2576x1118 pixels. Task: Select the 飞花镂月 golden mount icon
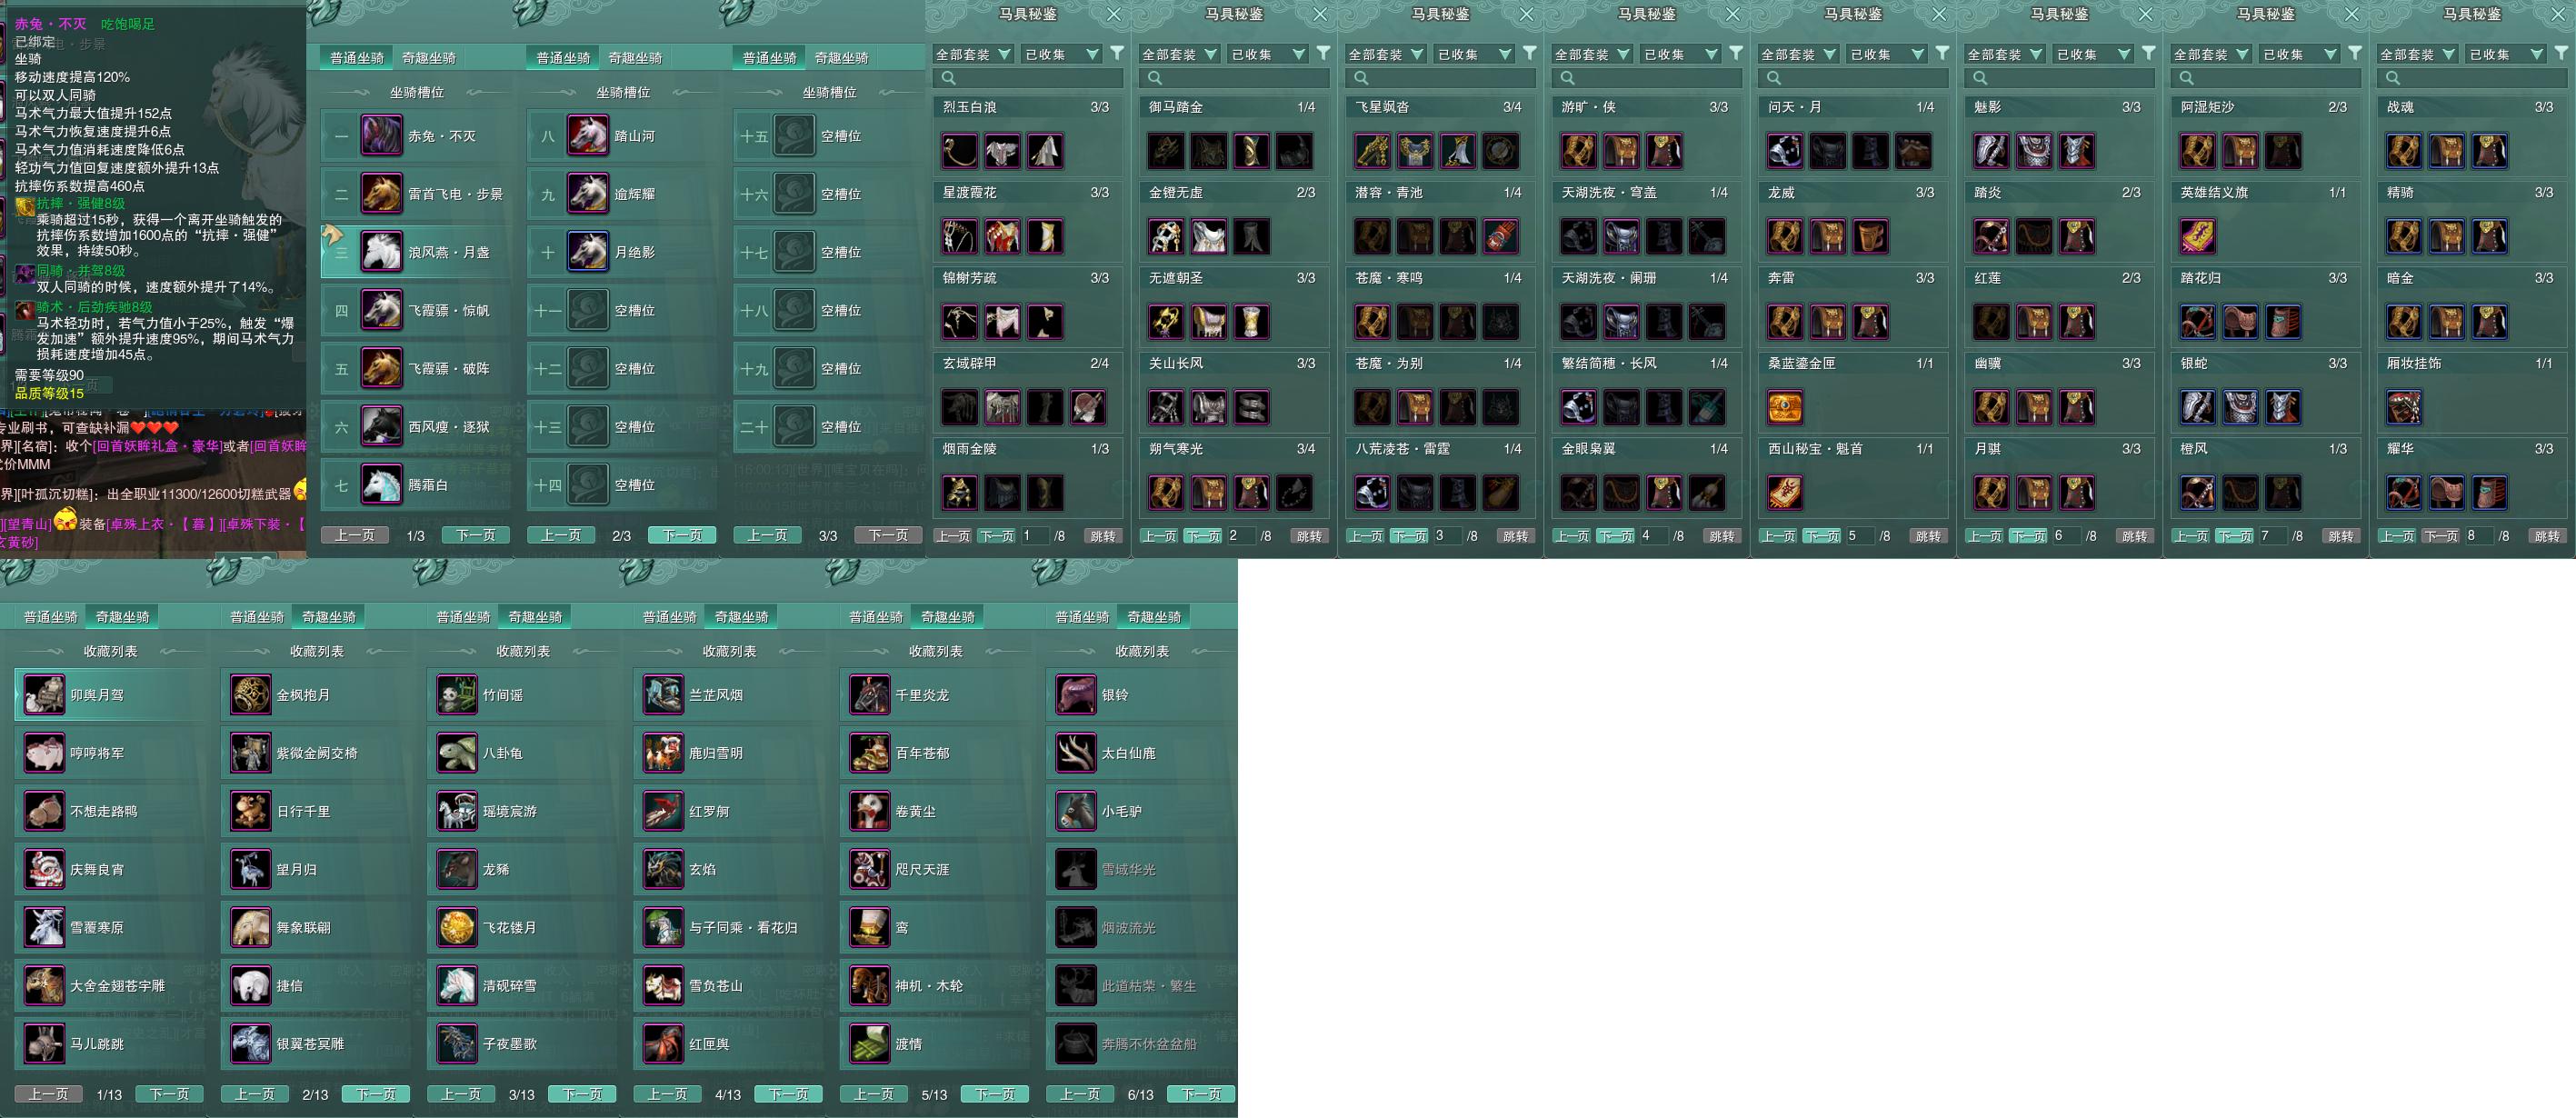457,927
